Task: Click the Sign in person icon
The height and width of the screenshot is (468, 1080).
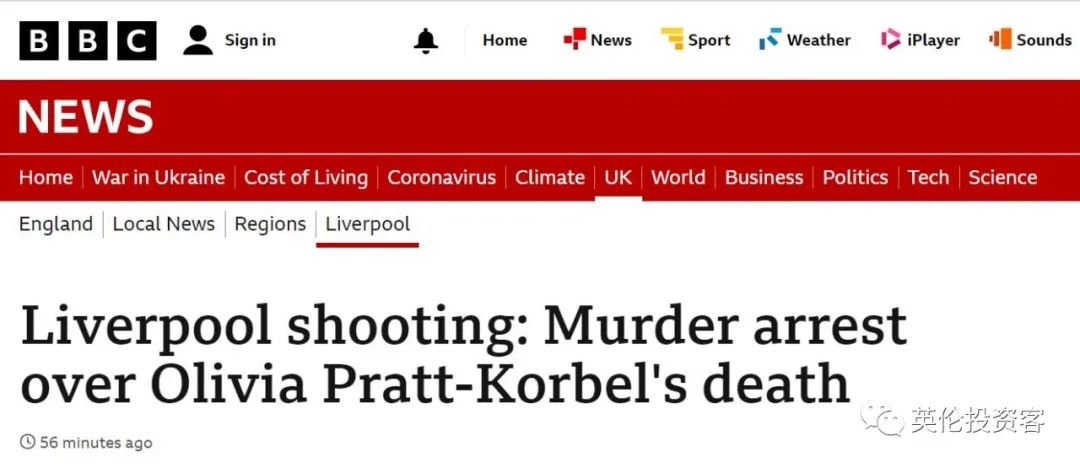Action: click(x=198, y=40)
